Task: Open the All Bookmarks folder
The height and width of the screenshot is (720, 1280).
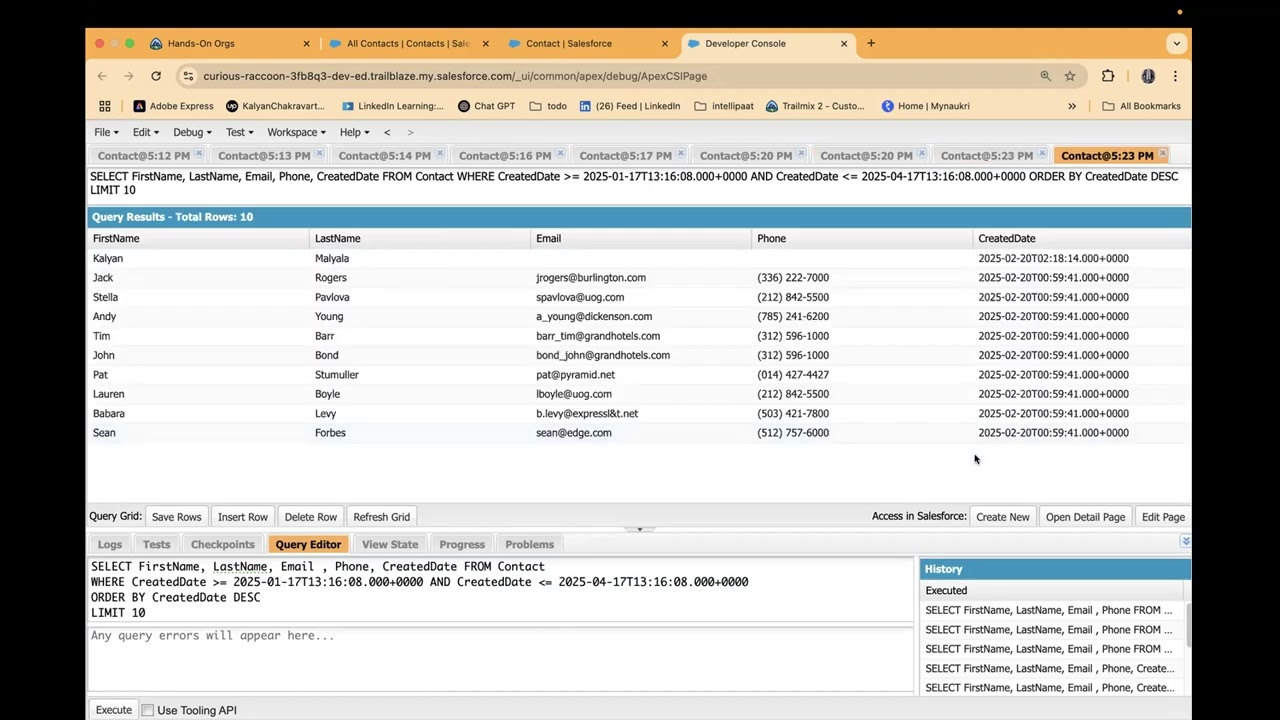Action: (1141, 106)
